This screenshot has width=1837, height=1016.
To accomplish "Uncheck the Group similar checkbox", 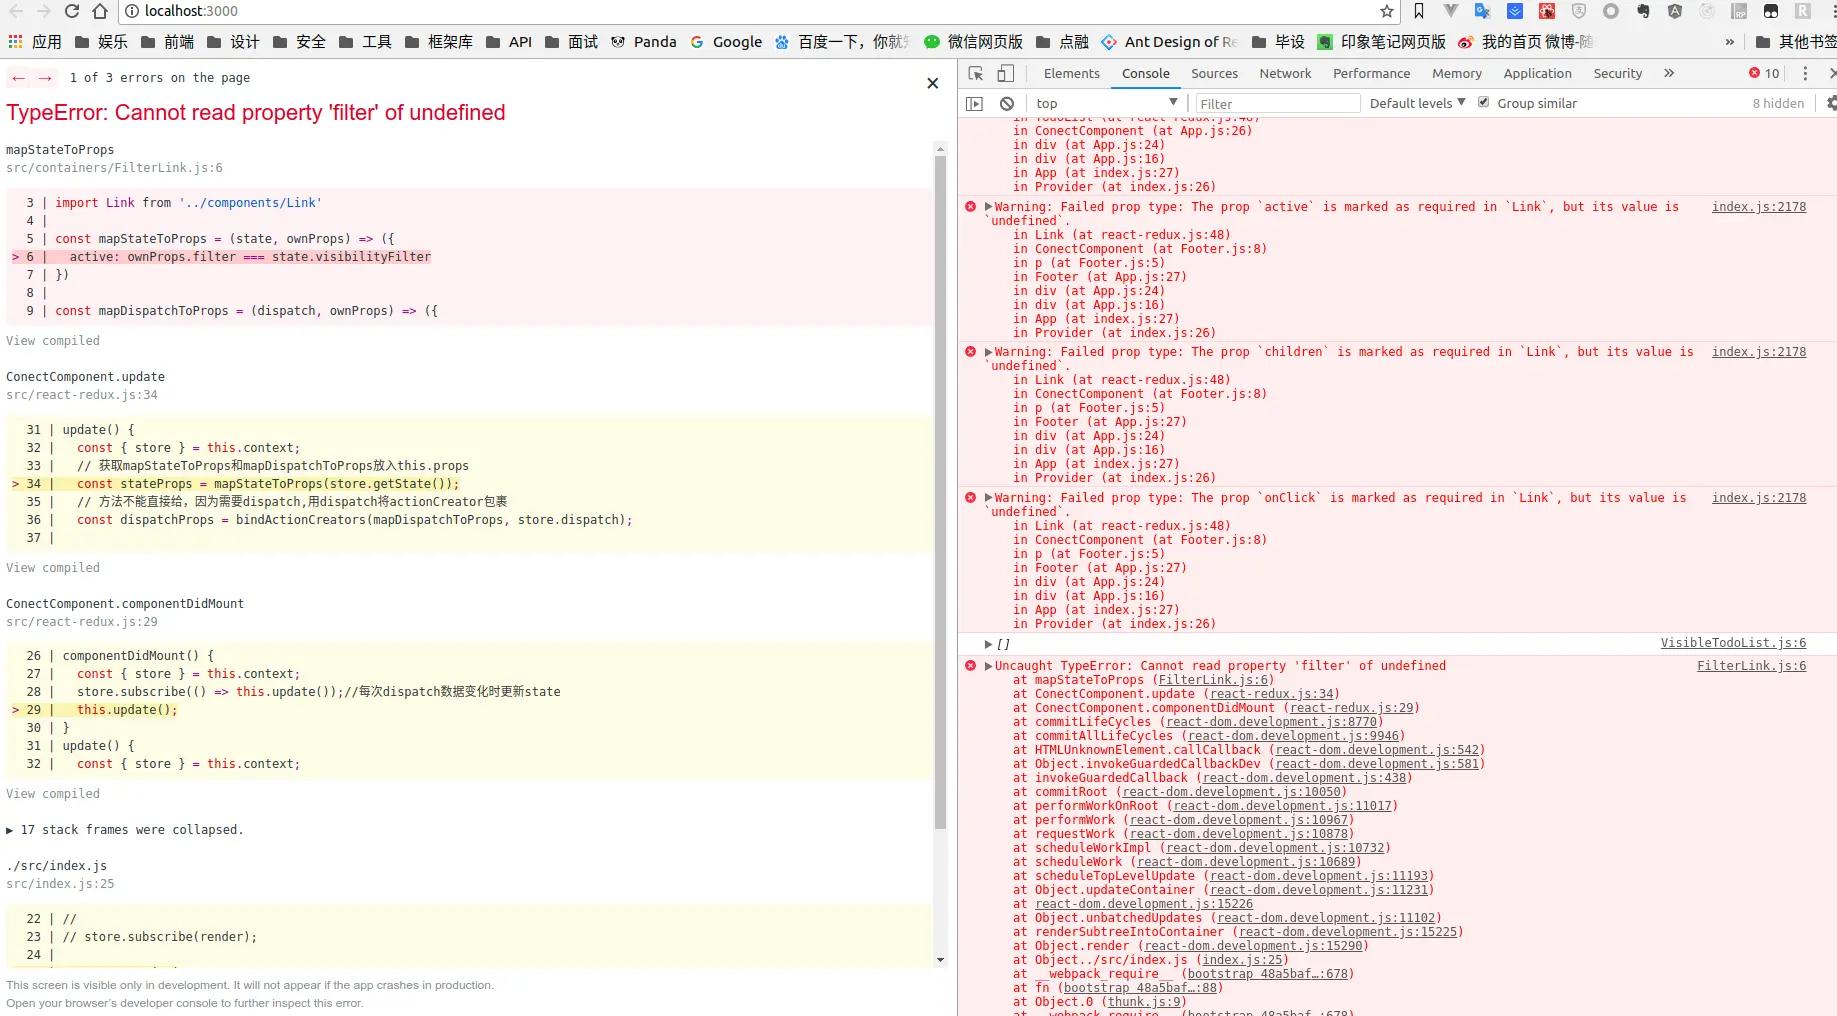I will coord(1484,102).
